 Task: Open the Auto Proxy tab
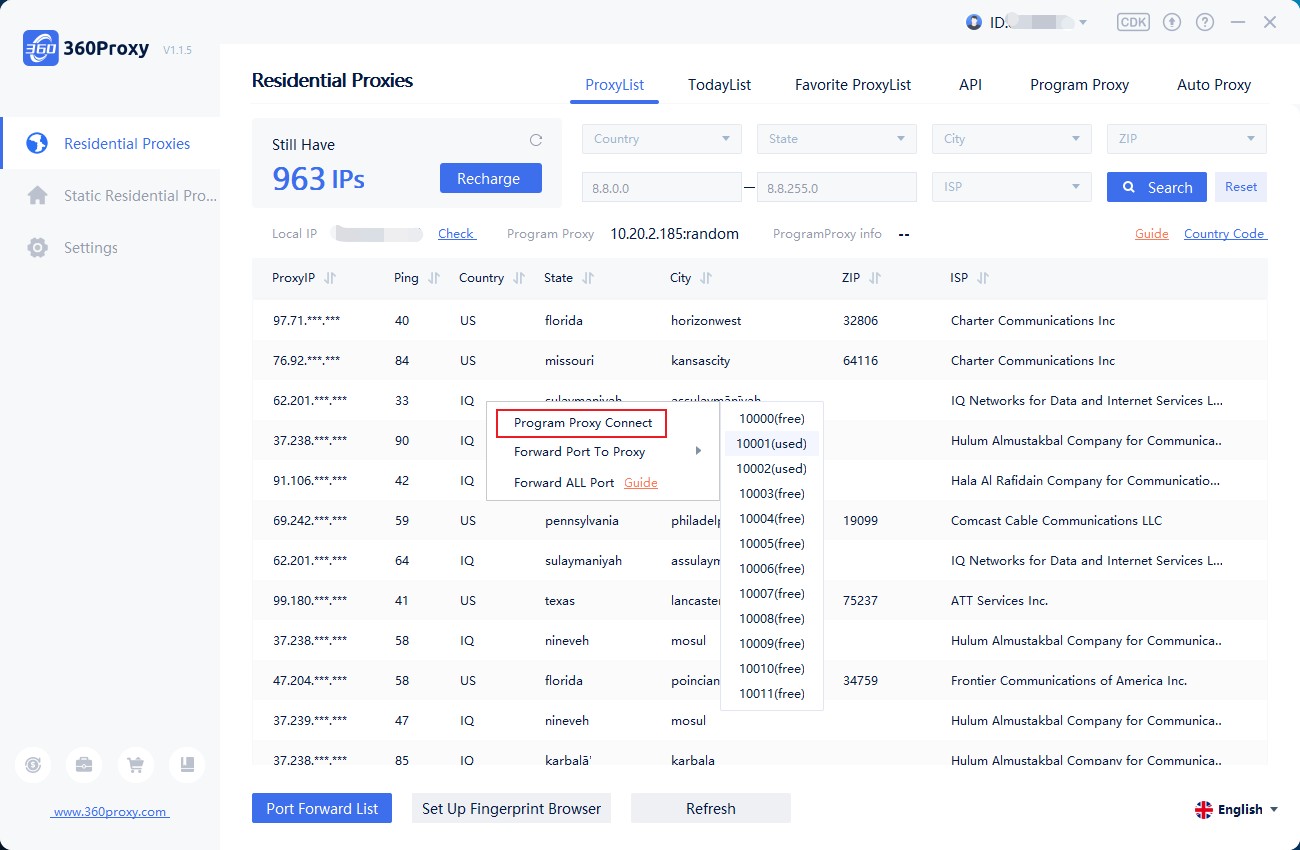point(1214,85)
